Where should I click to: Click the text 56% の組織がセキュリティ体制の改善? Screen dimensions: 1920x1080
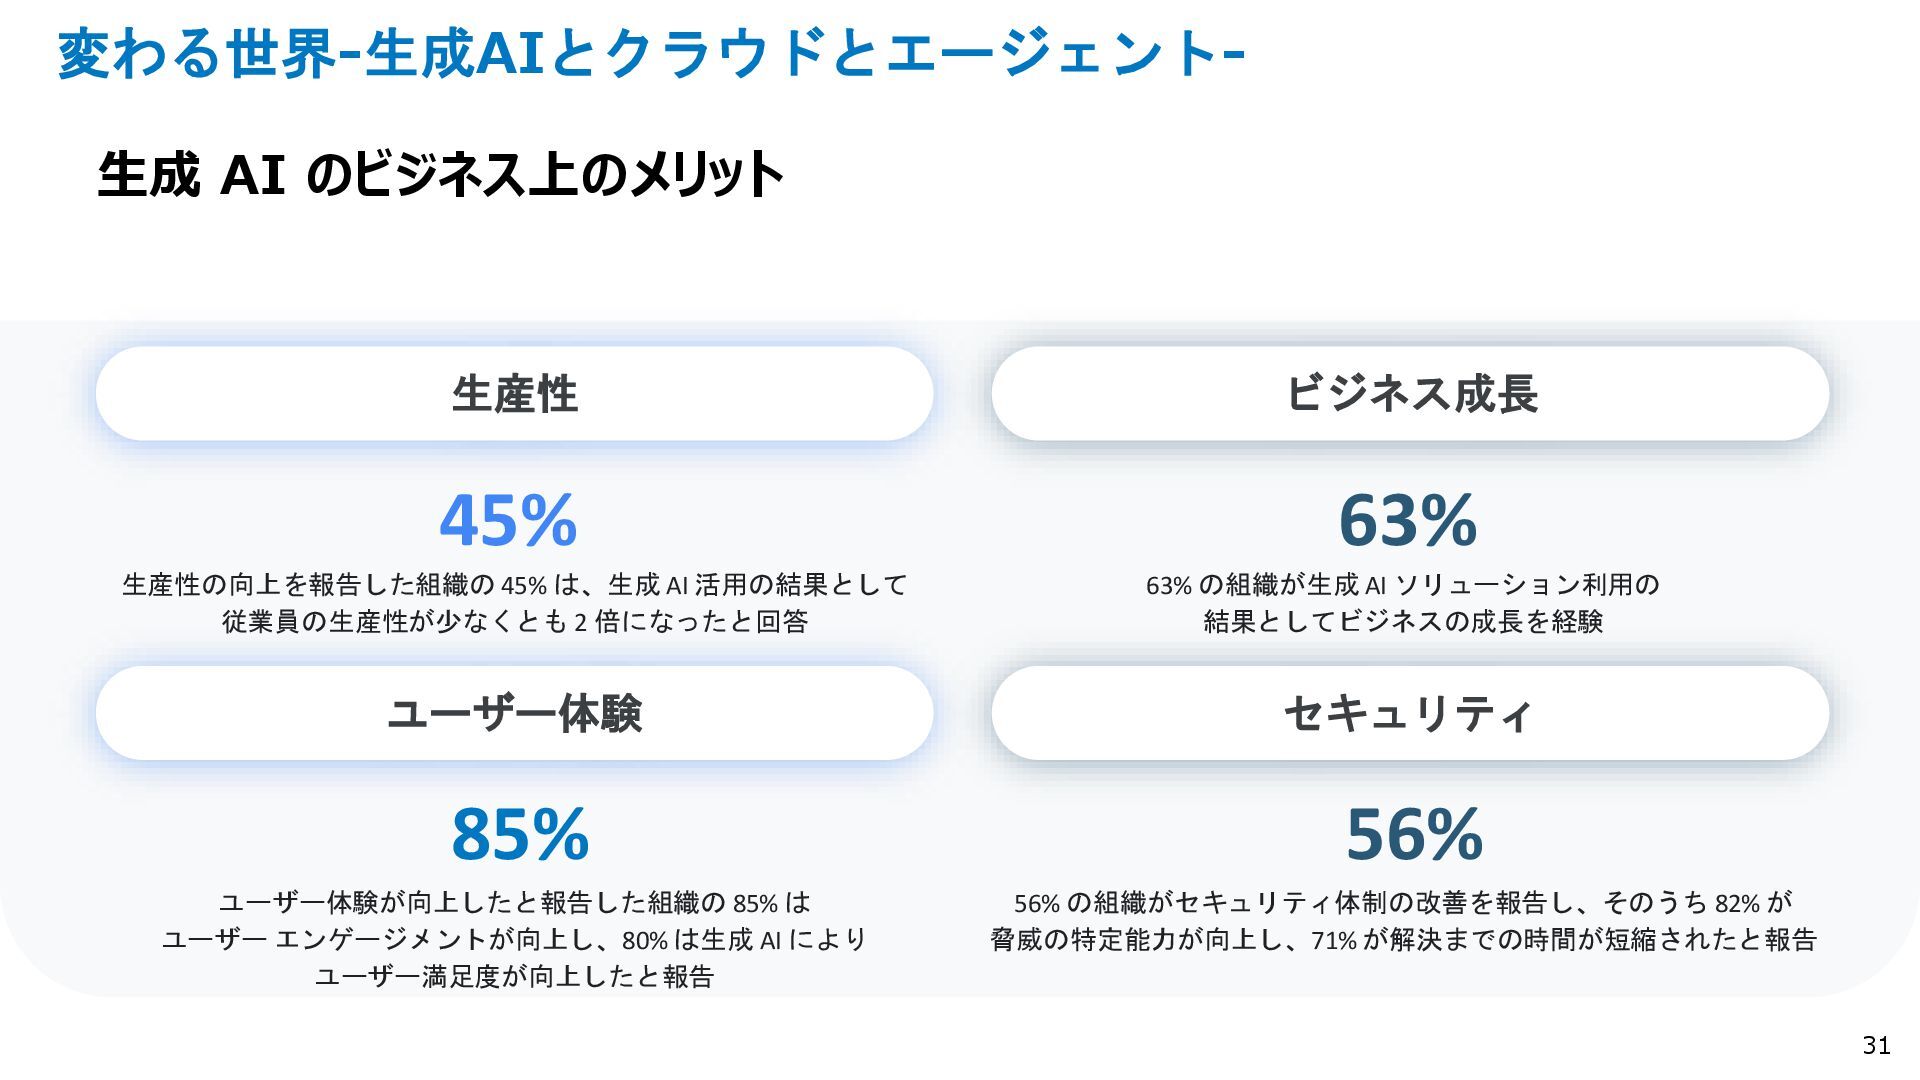click(x=1403, y=902)
